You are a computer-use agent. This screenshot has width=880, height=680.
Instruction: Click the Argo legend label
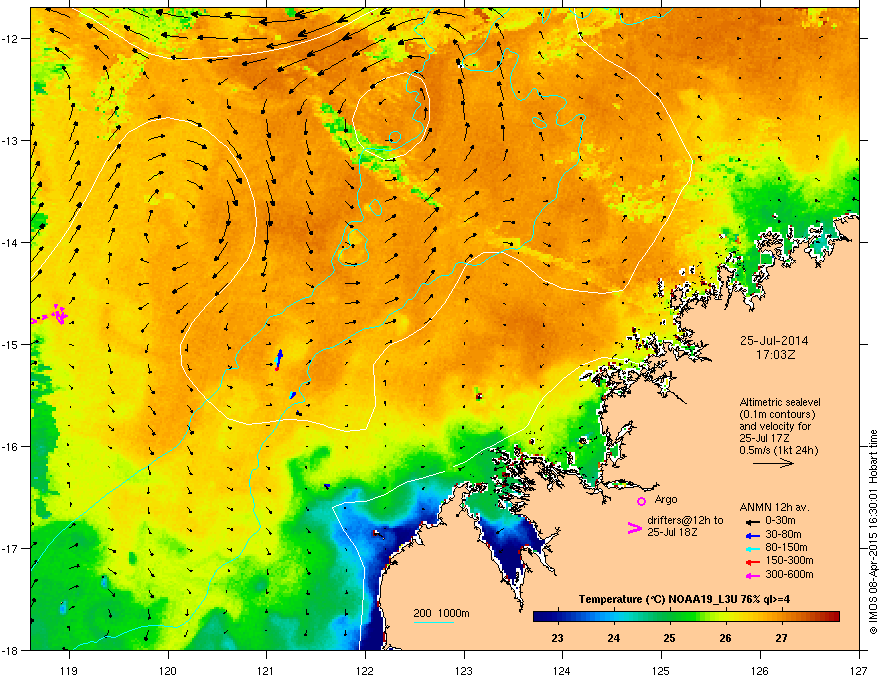[666, 499]
